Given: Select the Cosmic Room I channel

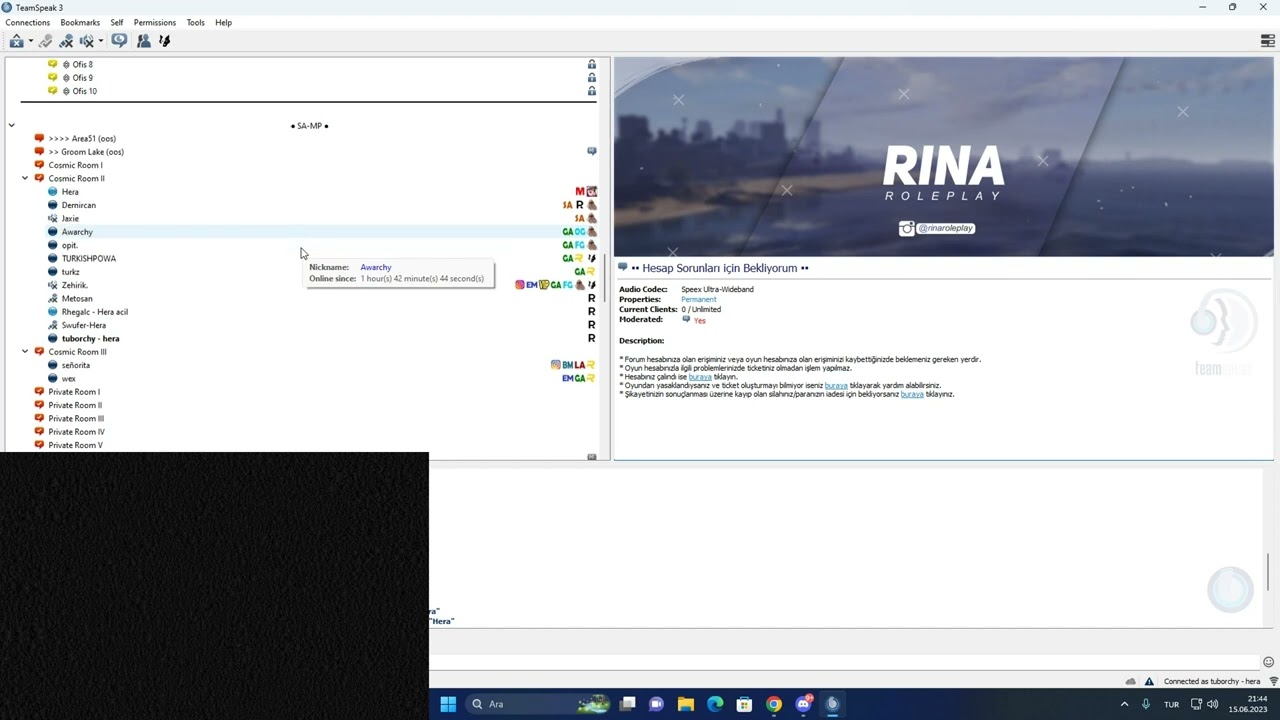Looking at the screenshot, I should click(75, 165).
